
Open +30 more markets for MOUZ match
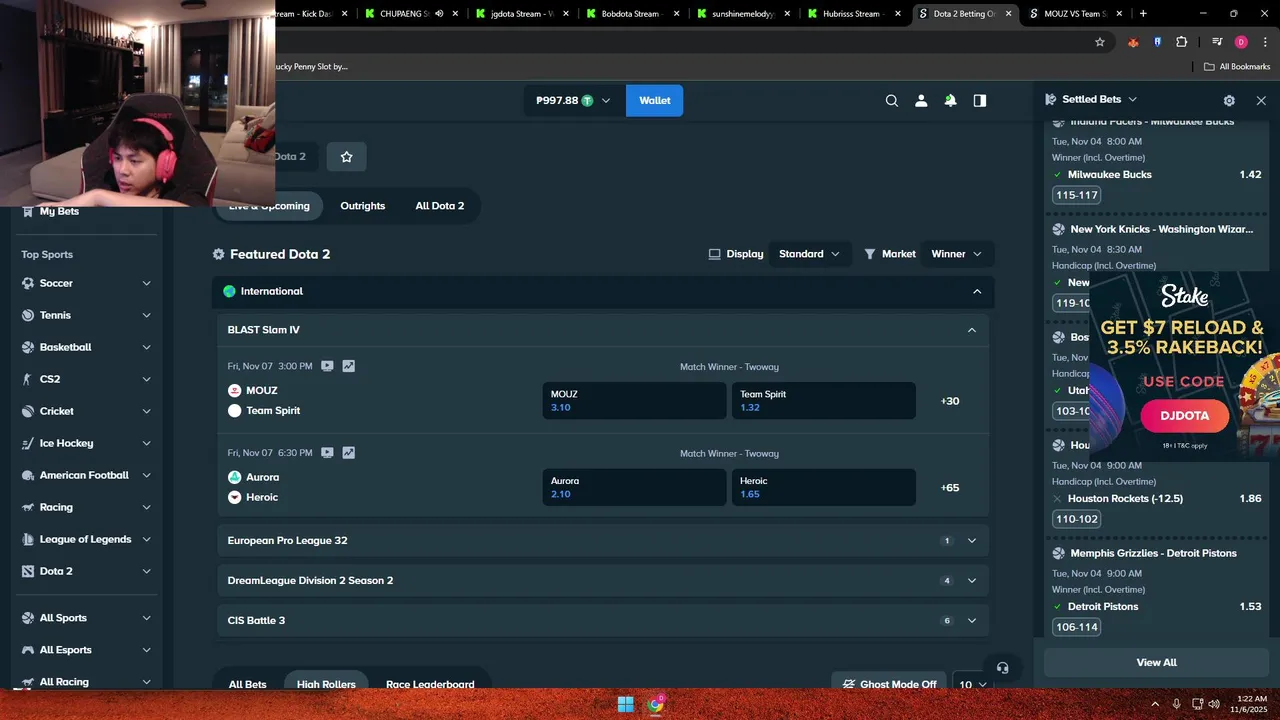pos(950,401)
